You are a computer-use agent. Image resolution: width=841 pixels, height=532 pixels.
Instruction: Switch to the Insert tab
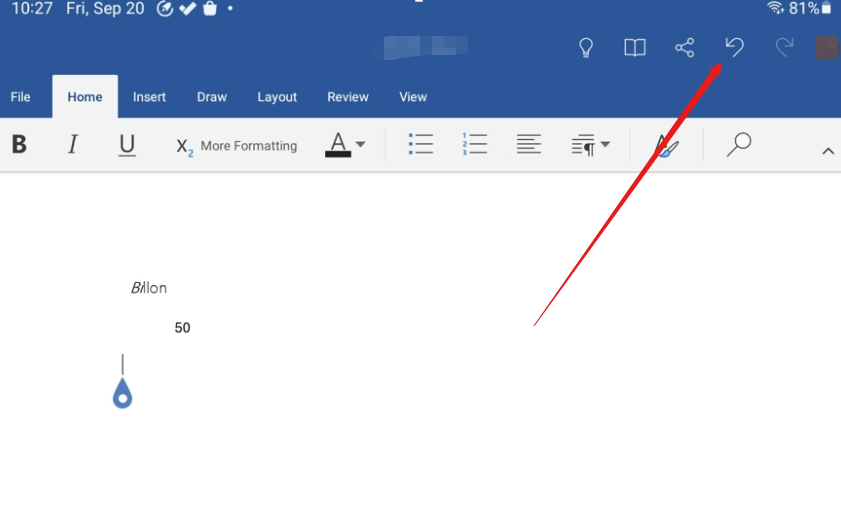pos(149,97)
